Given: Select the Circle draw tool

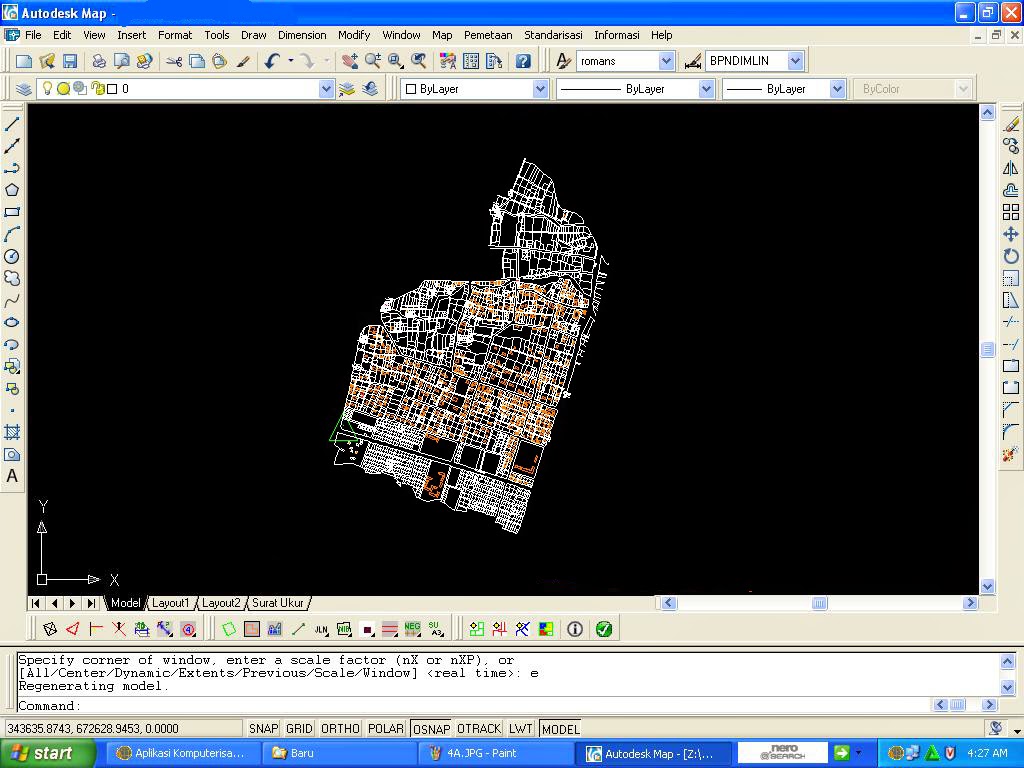Looking at the screenshot, I should coord(12,257).
